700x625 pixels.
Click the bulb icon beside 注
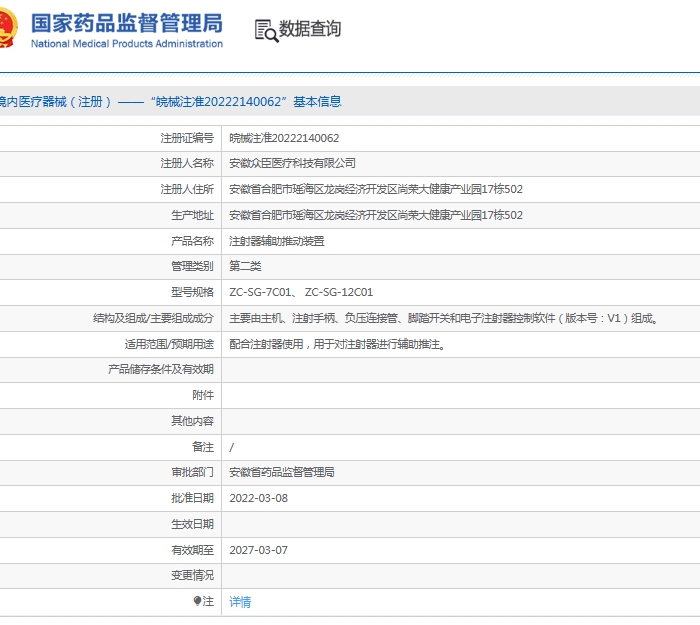[197, 601]
